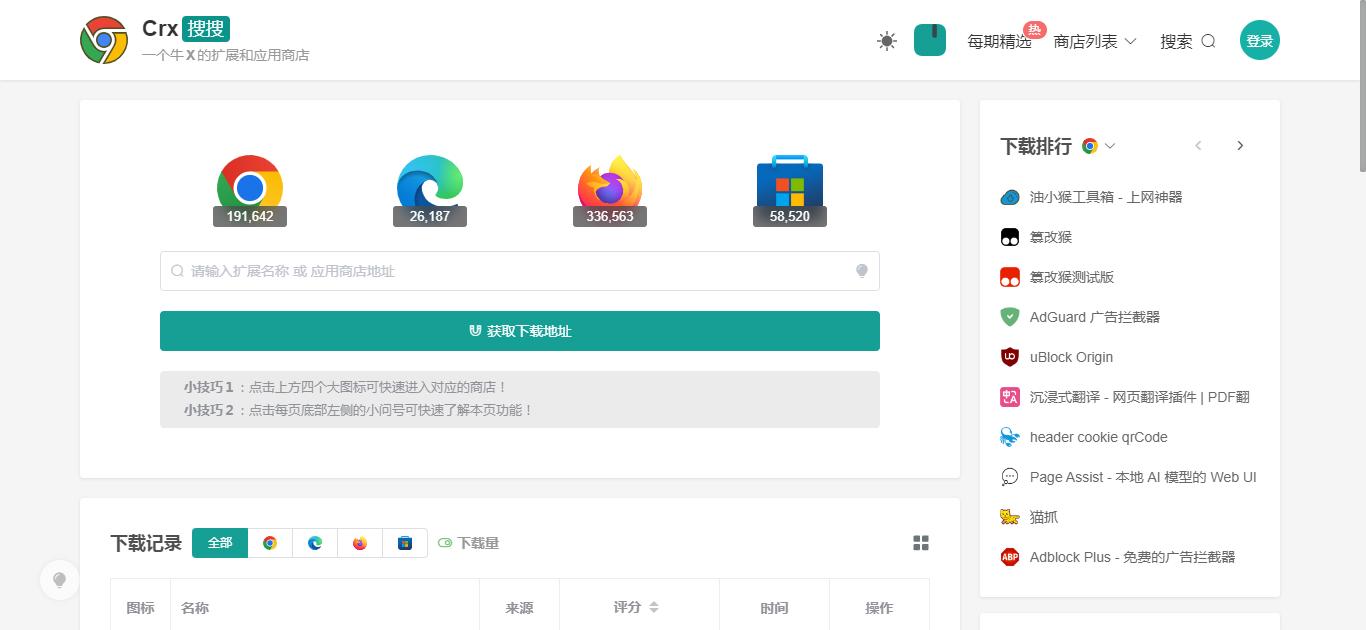1366x630 pixels.
Task: Select the Firefox filter tab in 下载记录
Action: coord(360,543)
